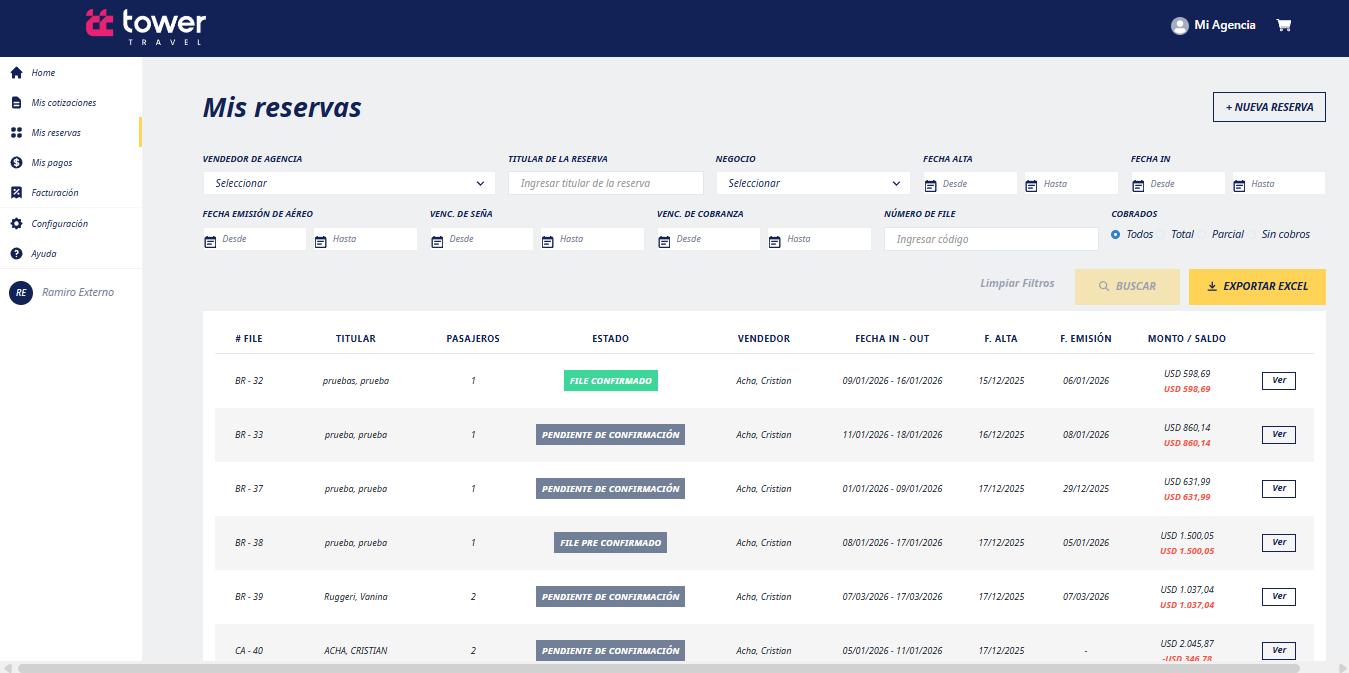Expand the Vendedor de agencia dropdown

tap(348, 184)
